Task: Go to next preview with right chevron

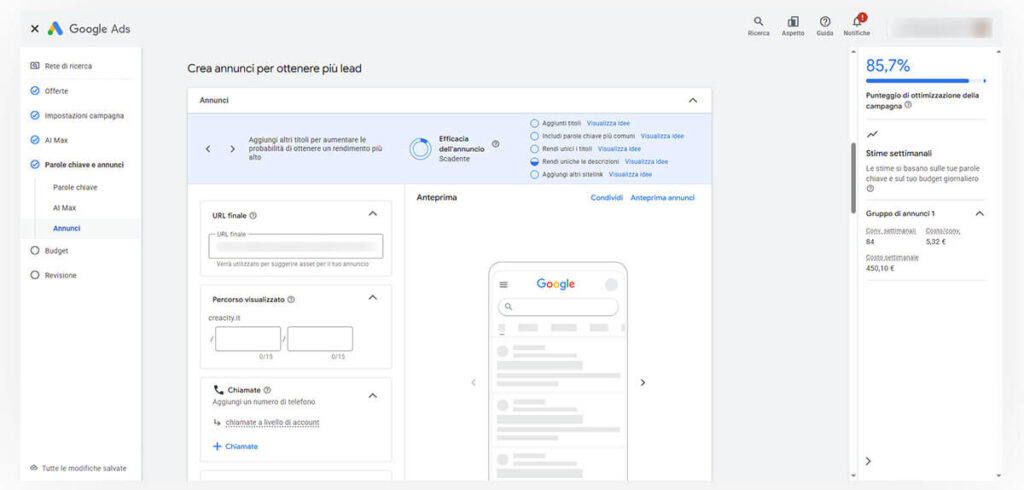Action: point(643,382)
